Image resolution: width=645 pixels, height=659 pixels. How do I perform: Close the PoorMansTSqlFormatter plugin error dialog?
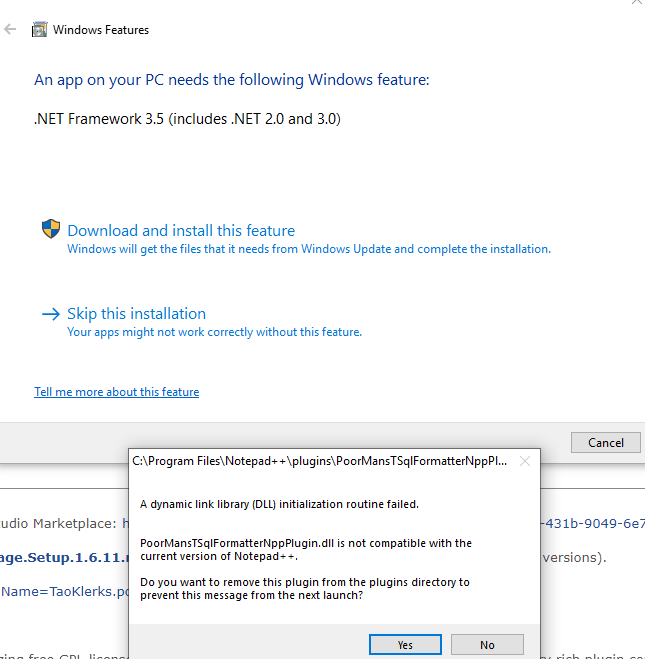(524, 461)
